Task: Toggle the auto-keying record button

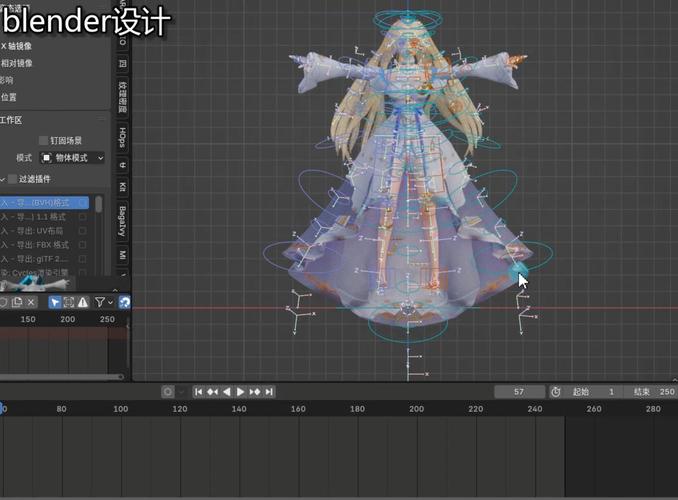Action: 168,392
